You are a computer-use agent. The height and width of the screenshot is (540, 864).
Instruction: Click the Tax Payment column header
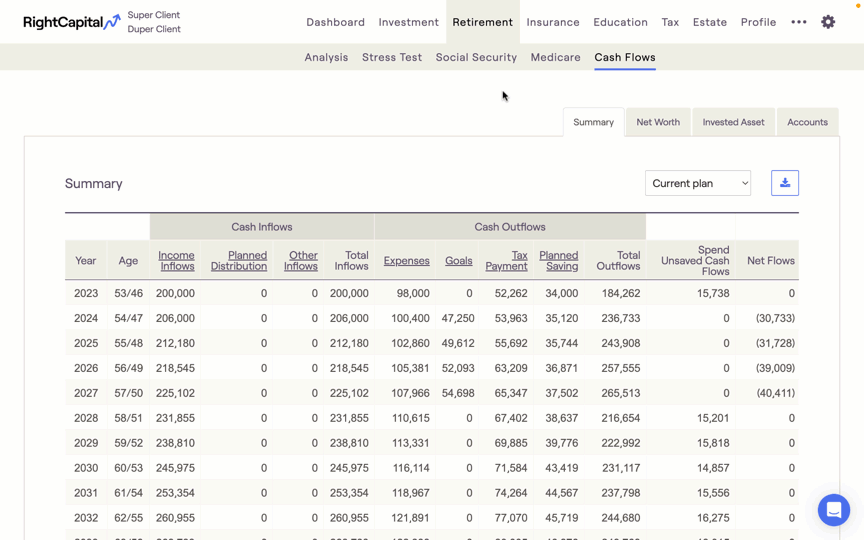click(x=507, y=261)
